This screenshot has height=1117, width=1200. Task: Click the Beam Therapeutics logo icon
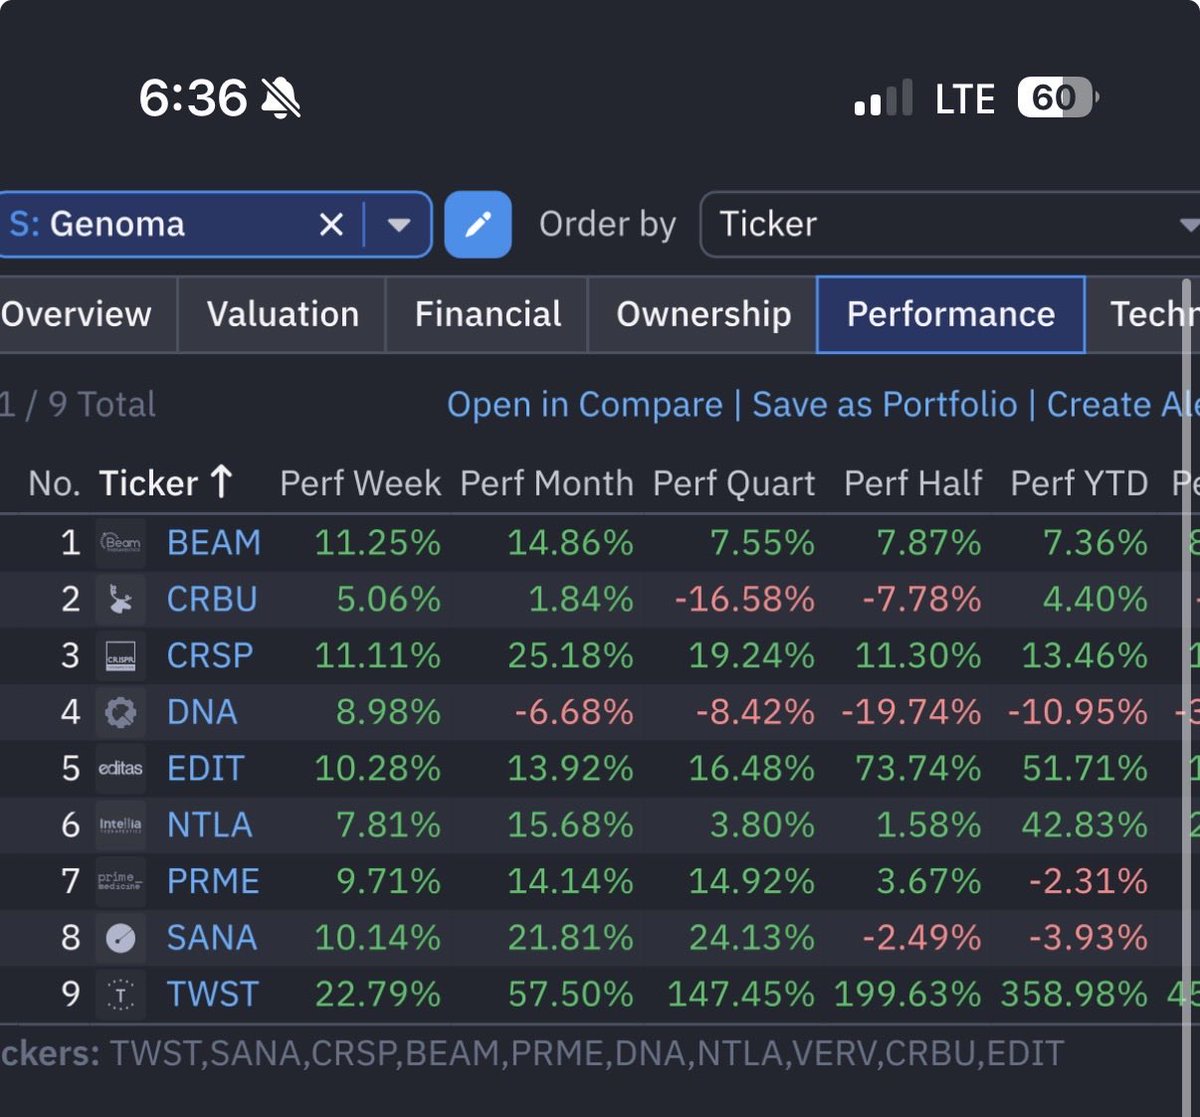coord(121,543)
